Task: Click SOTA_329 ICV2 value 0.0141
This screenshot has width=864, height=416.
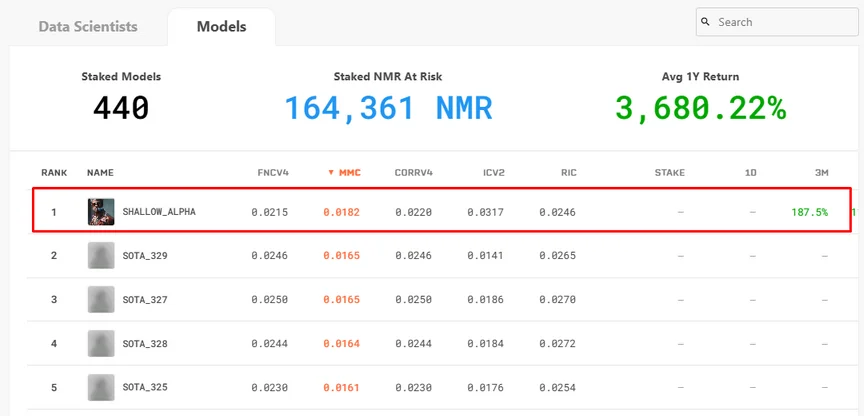Action: tap(485, 256)
